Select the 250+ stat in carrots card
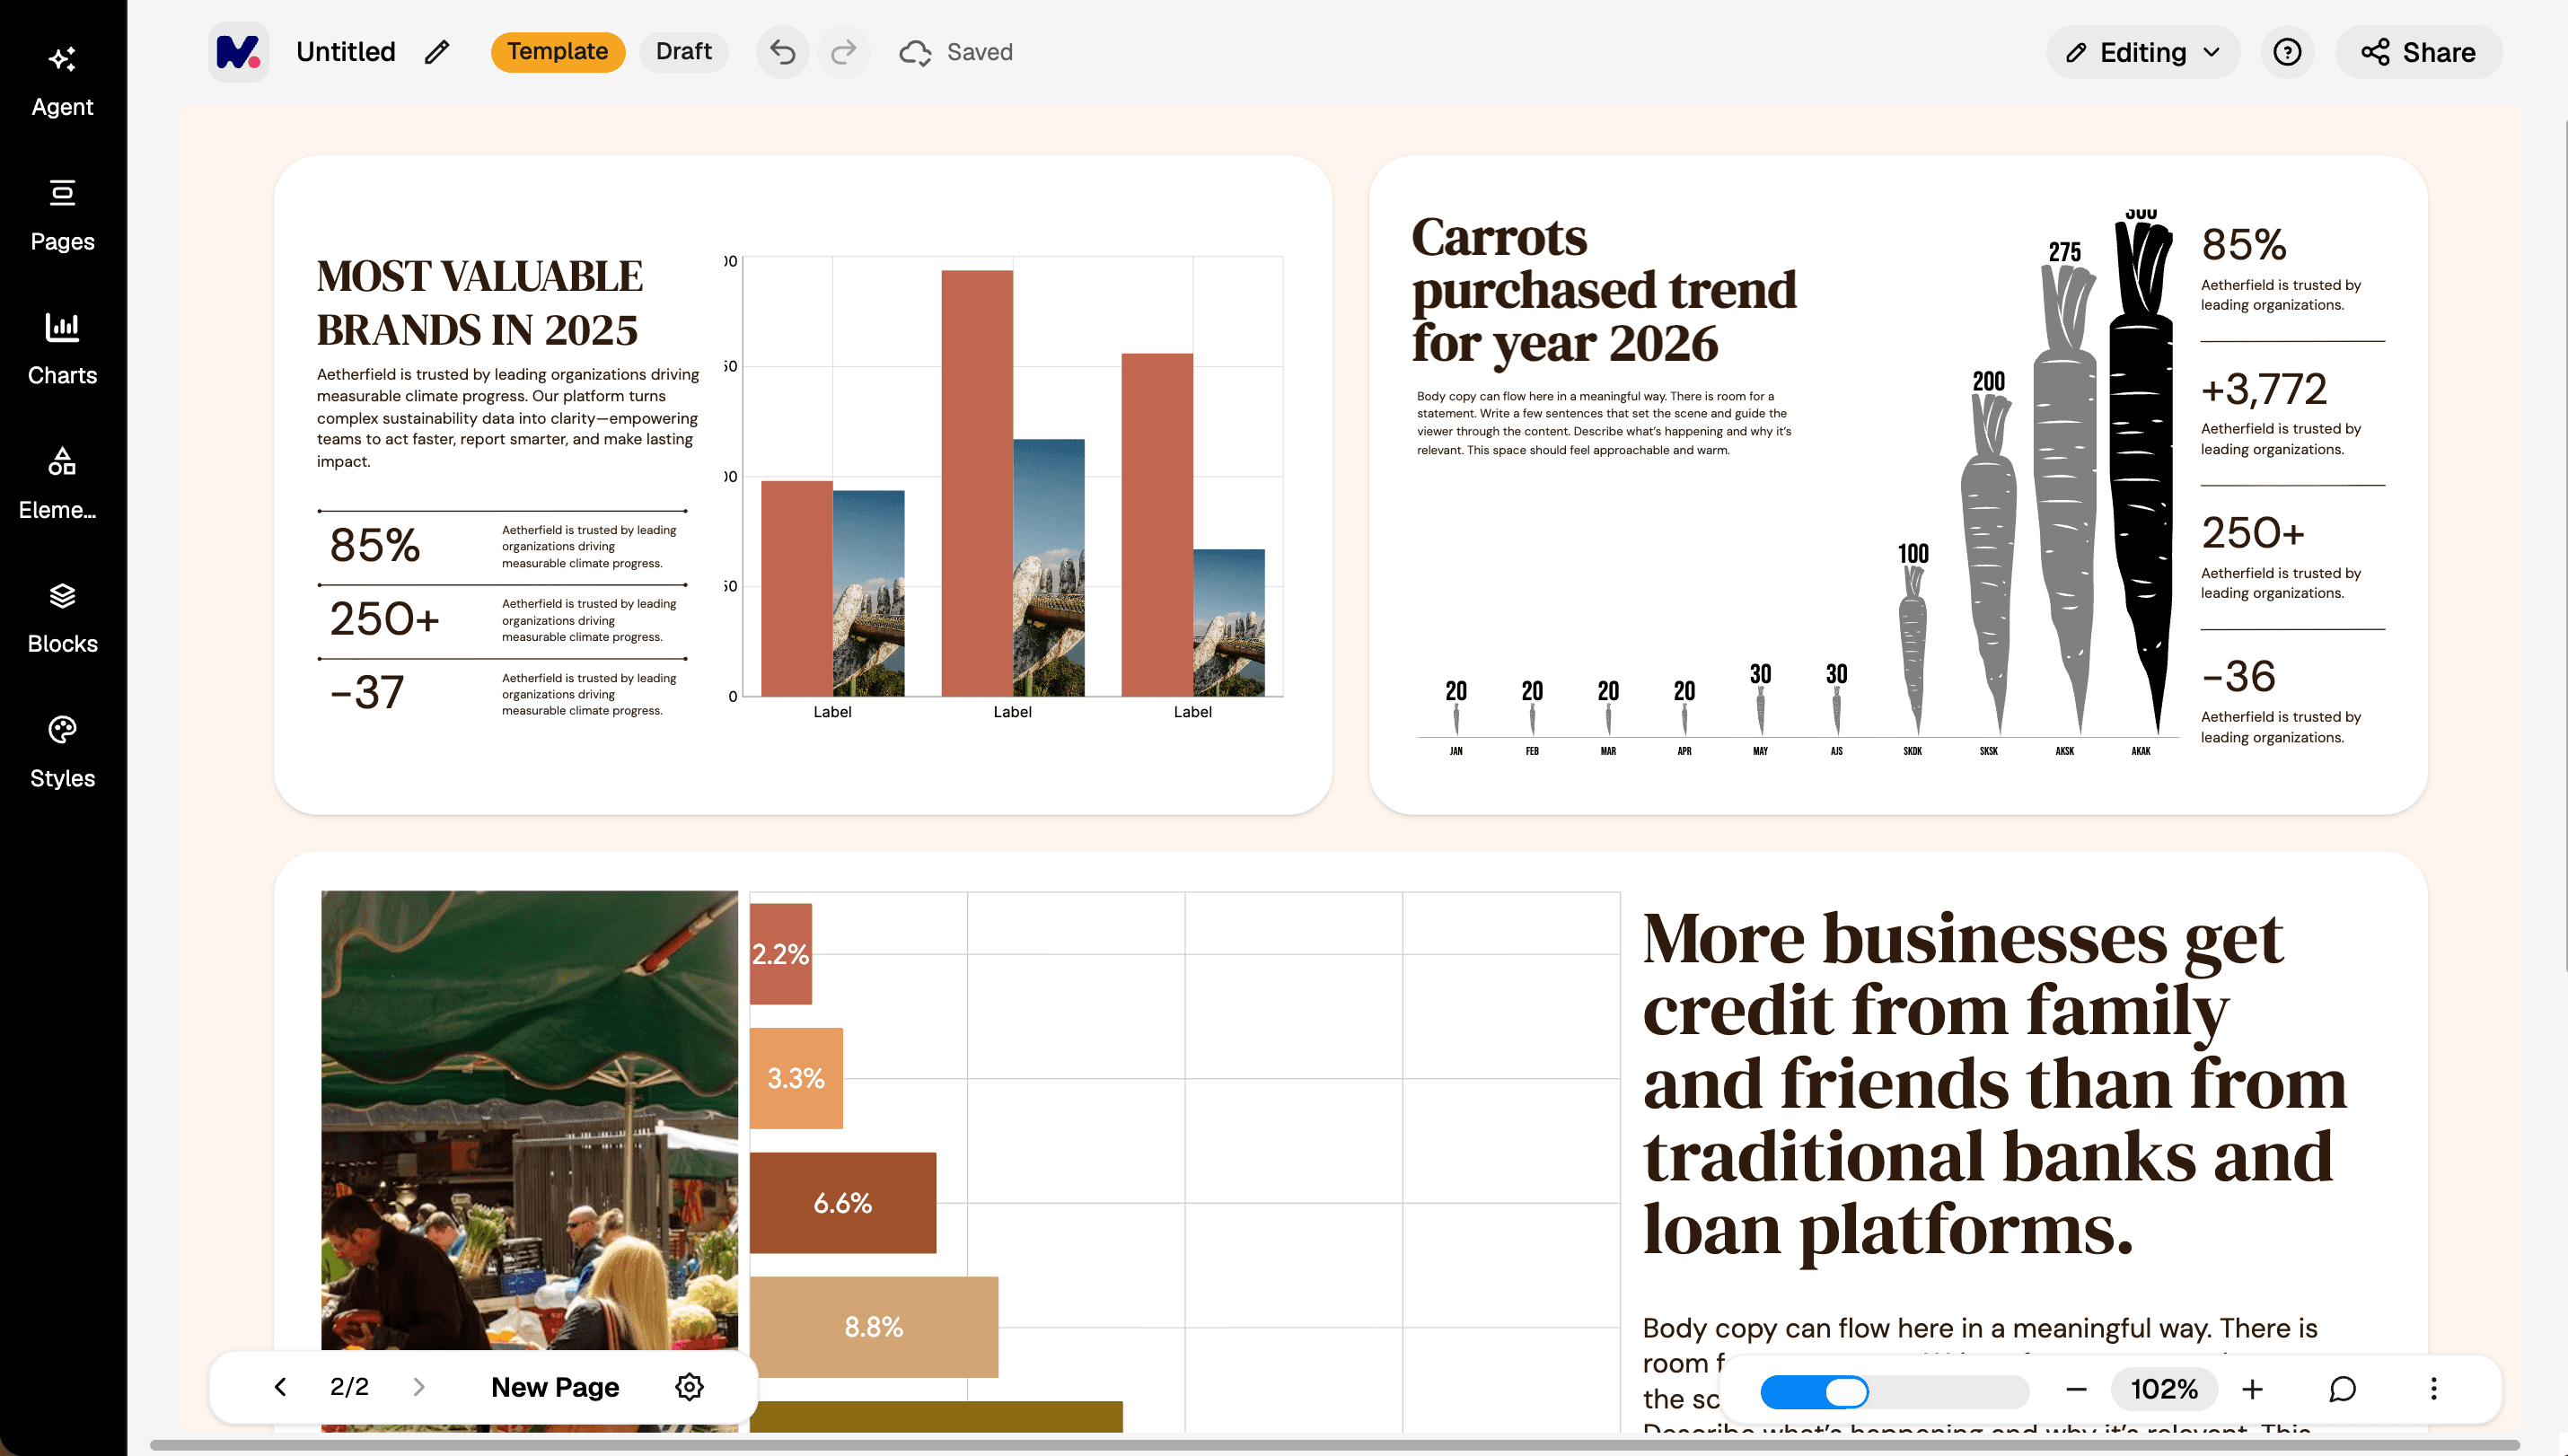Screen dimensions: 2568x1456 tap(2252, 533)
